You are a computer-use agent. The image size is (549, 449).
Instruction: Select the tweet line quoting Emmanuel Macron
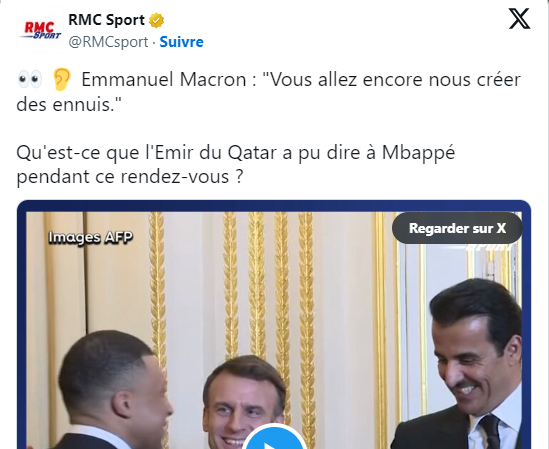click(x=269, y=92)
